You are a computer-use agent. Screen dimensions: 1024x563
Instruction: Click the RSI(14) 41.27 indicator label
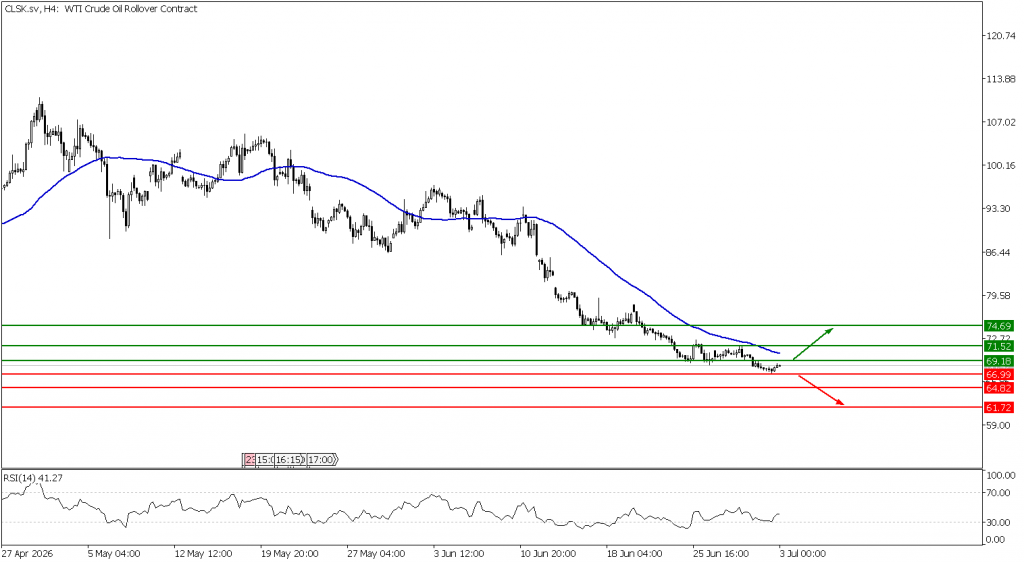click(33, 478)
